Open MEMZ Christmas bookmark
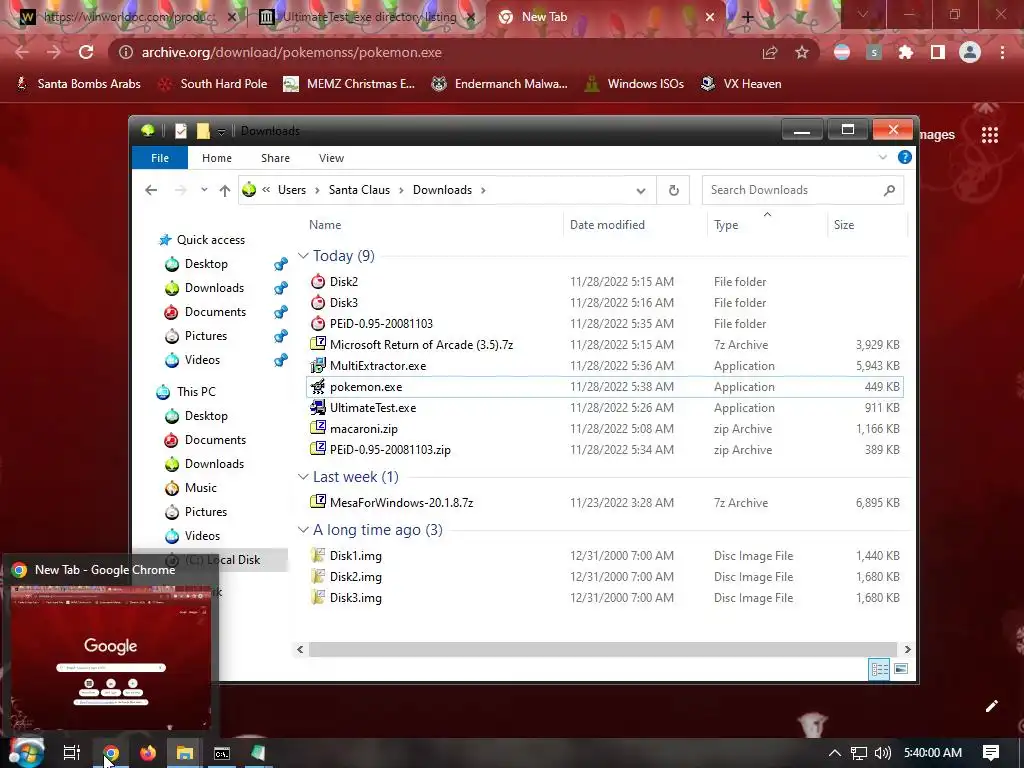Screen dimensions: 1024x768 pos(349,84)
